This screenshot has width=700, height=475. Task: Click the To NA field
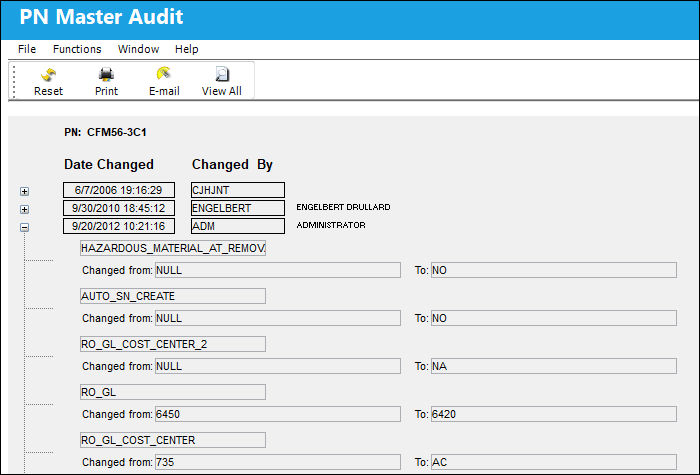click(x=554, y=366)
